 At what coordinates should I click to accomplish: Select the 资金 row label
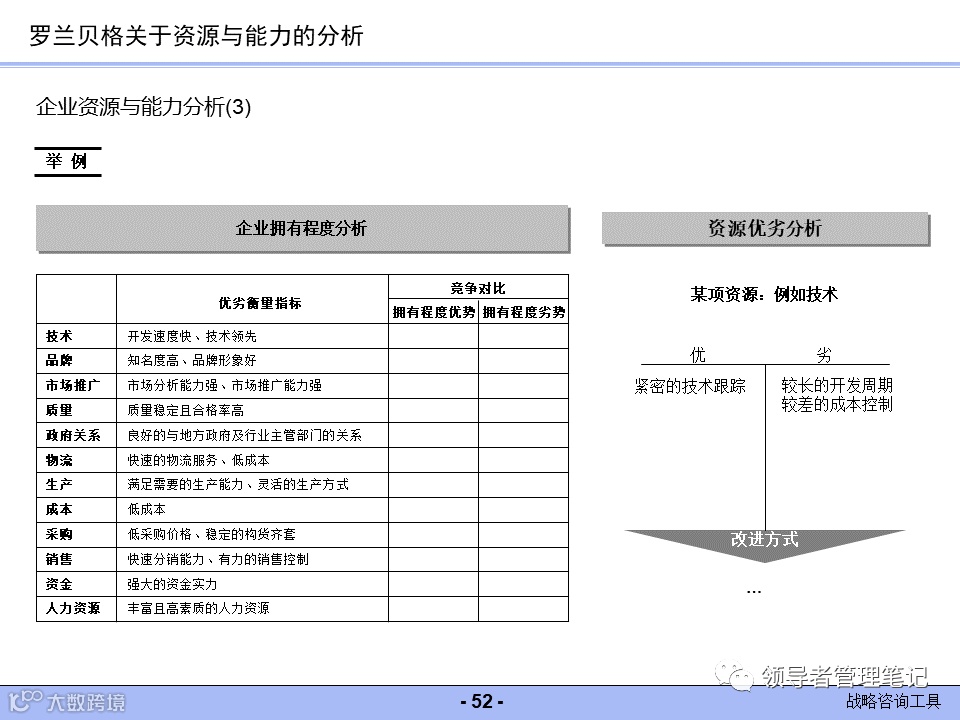(59, 584)
